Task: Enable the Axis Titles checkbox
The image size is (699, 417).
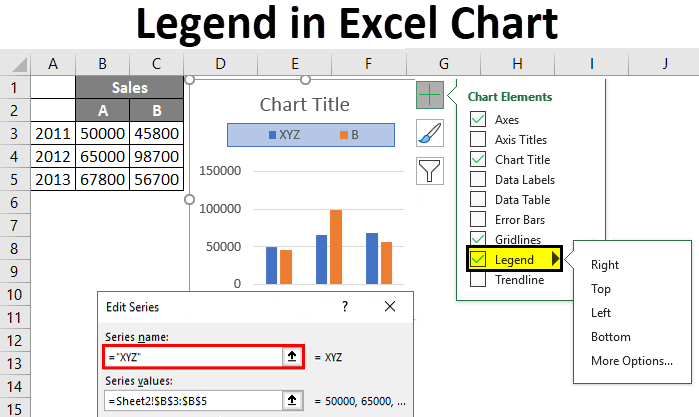Action: [478, 139]
